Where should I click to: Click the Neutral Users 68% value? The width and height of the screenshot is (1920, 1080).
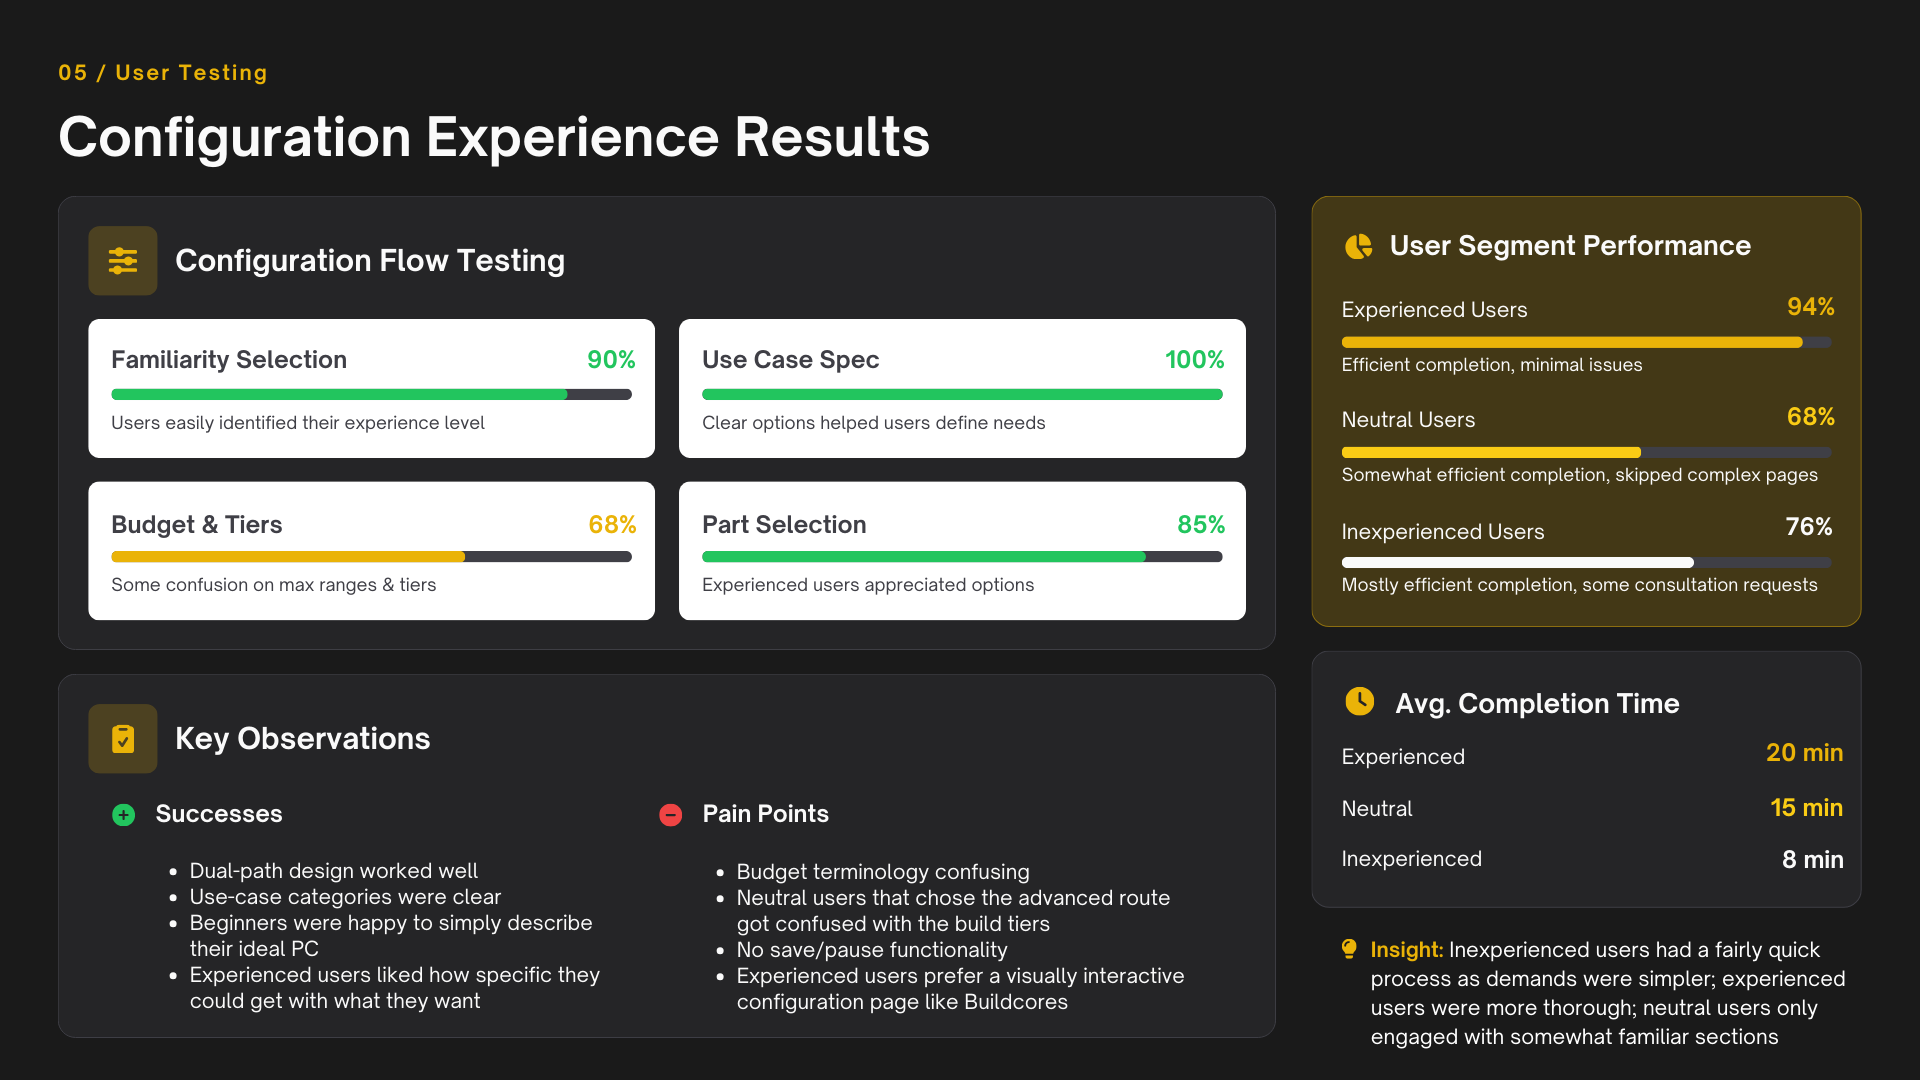pos(1810,417)
